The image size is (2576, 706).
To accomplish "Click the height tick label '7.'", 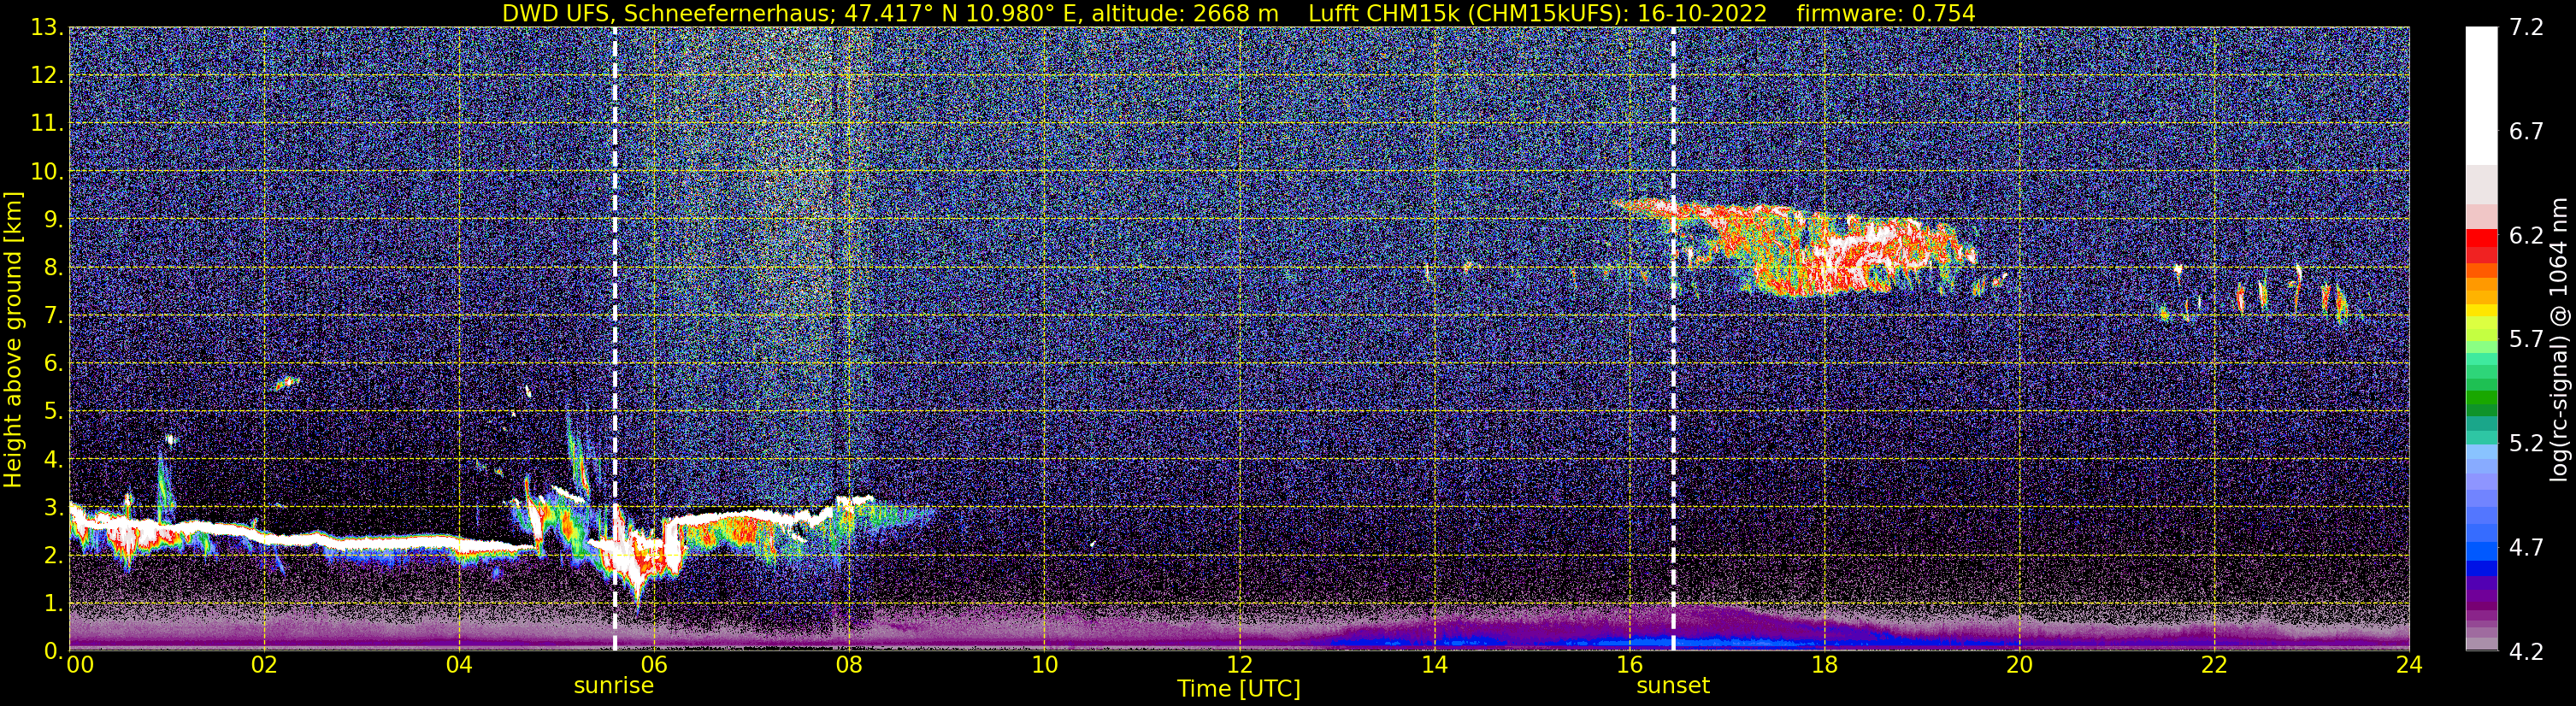I will [x=53, y=316].
